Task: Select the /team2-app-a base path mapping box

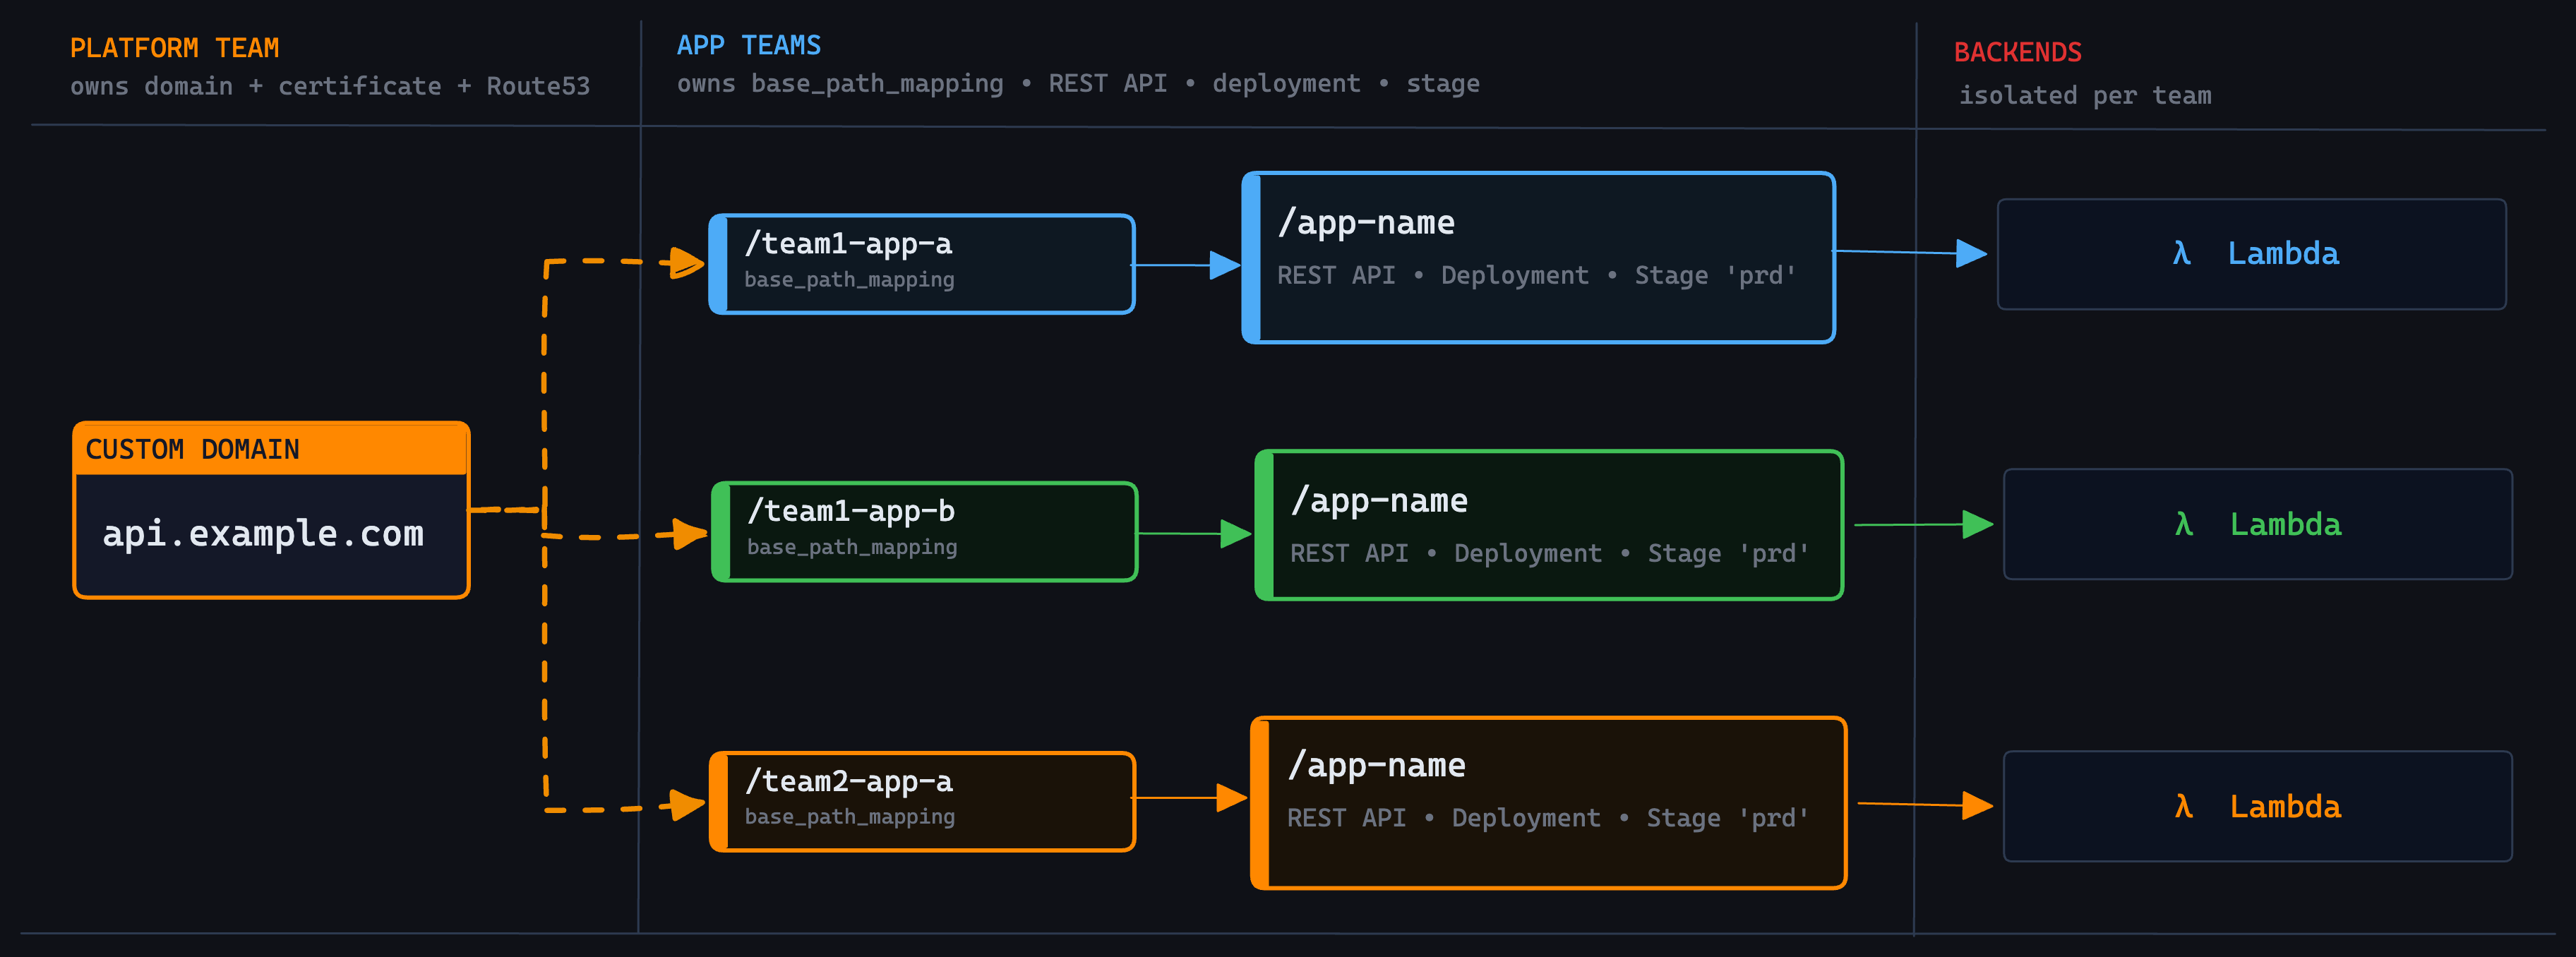Action: coord(922,802)
